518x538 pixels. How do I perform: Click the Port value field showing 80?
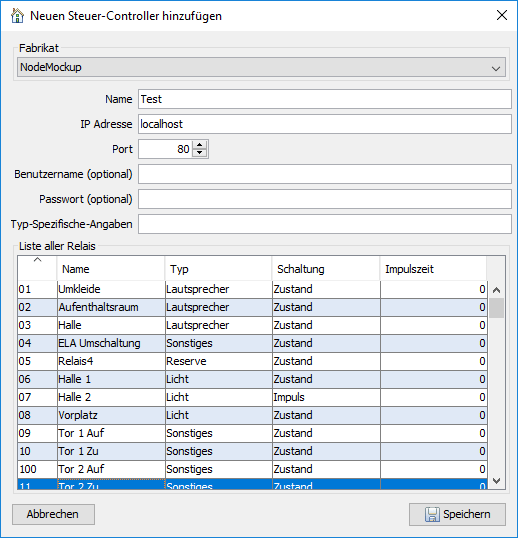[165, 149]
